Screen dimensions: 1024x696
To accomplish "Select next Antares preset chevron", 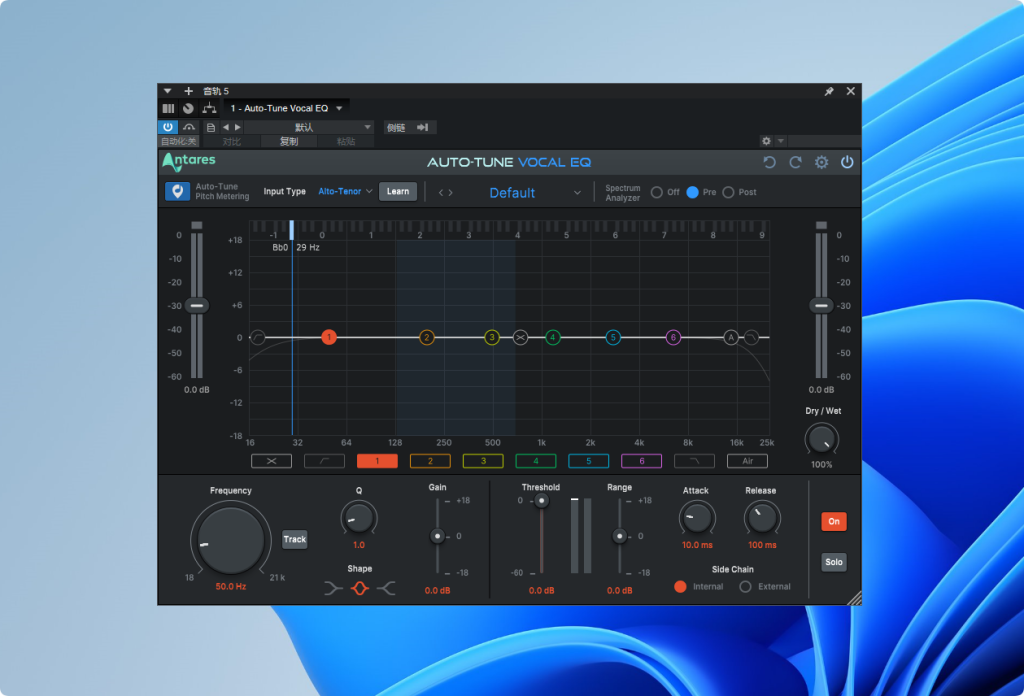I will click(x=451, y=193).
